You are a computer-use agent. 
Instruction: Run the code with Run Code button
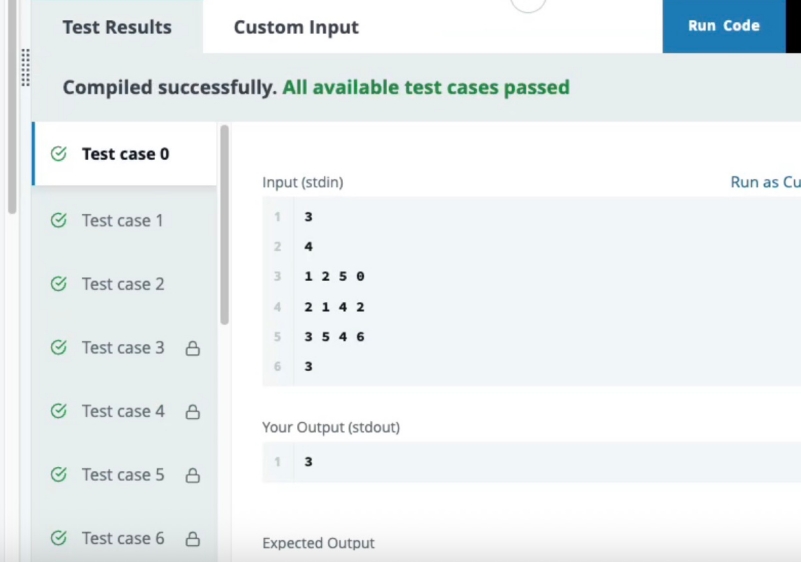(x=724, y=26)
